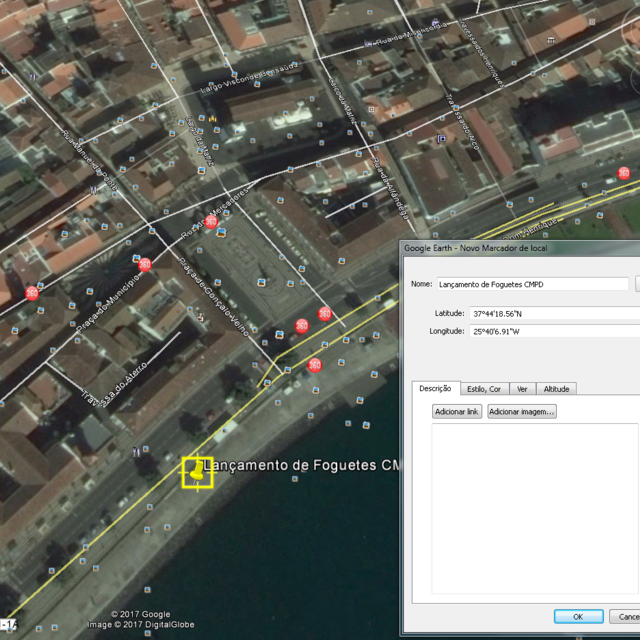Open the Estilo, Cor tab
This screenshot has width=640, height=640.
[483, 388]
